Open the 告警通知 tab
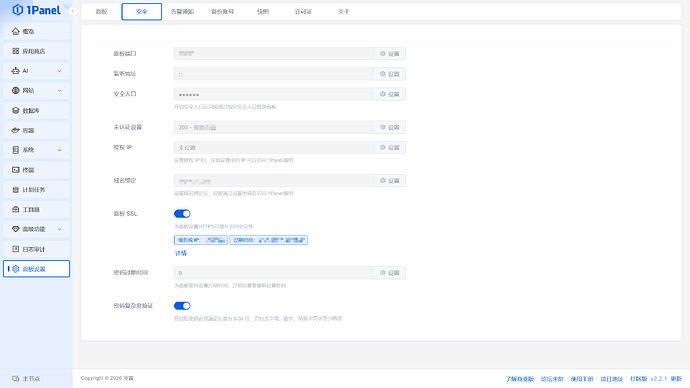 182,11
